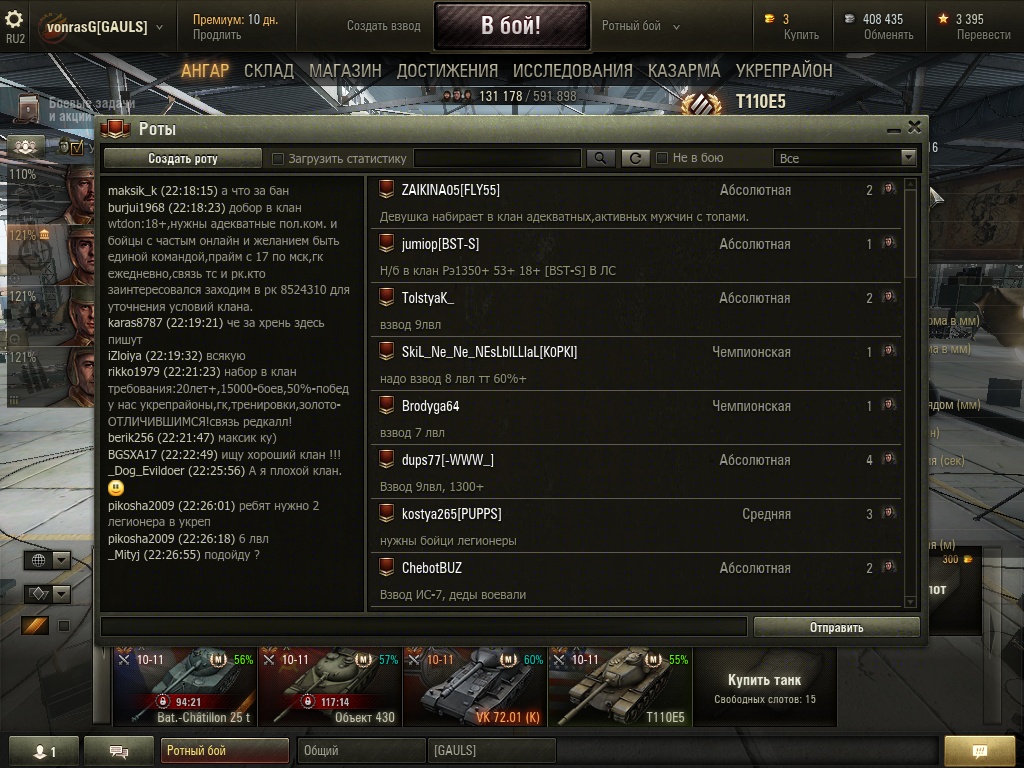Viewport: 1024px width, 768px height.
Task: Open the МАГАЗИН menu tab
Action: pyautogui.click(x=345, y=71)
